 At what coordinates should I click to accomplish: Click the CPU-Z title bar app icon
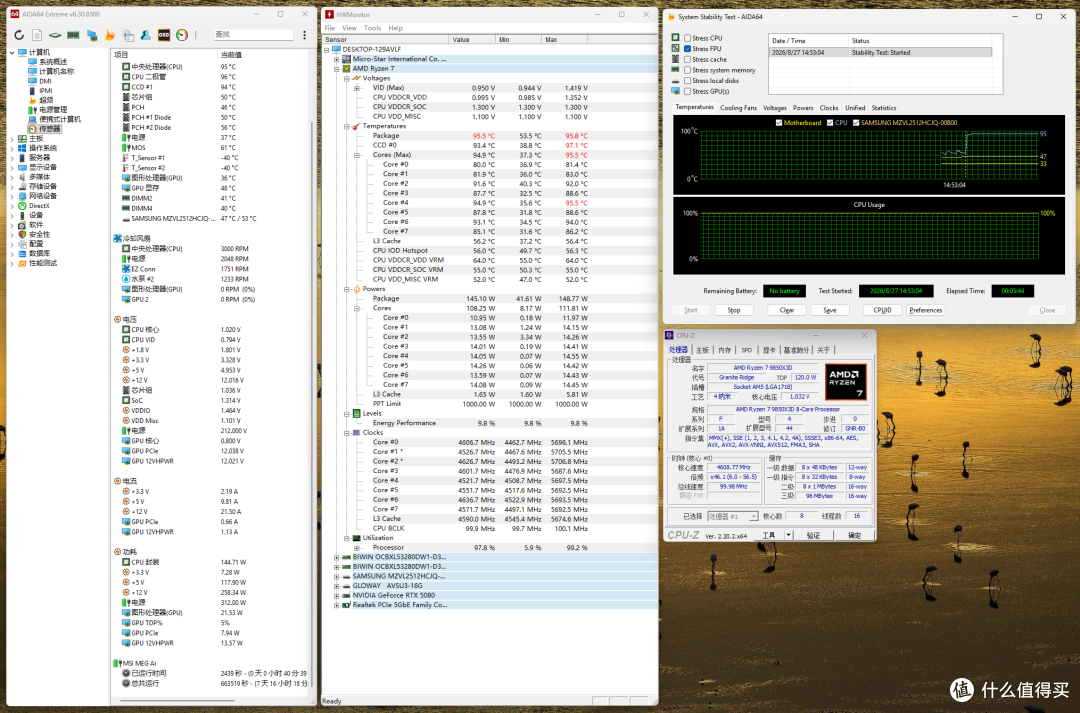click(x=669, y=335)
